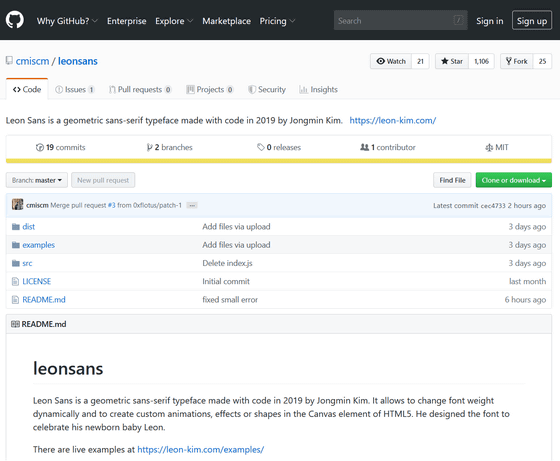Open latest commit hash cec4733
Screen dimensions: 560x461
point(493,206)
